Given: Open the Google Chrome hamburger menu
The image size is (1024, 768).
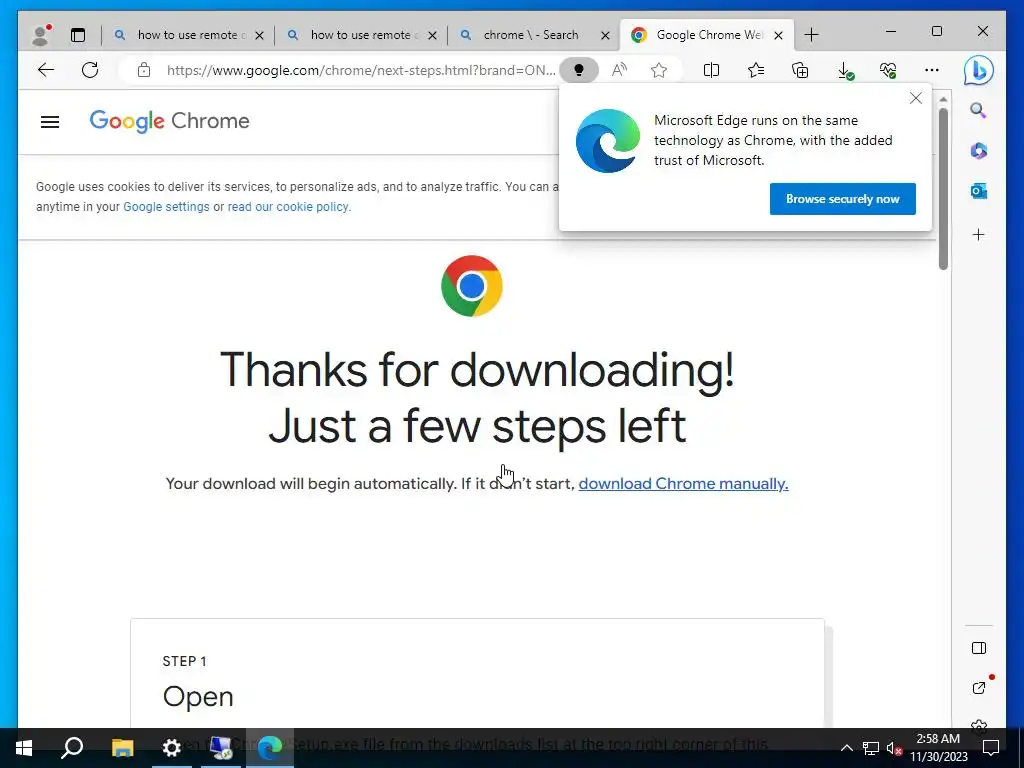Looking at the screenshot, I should click(50, 121).
